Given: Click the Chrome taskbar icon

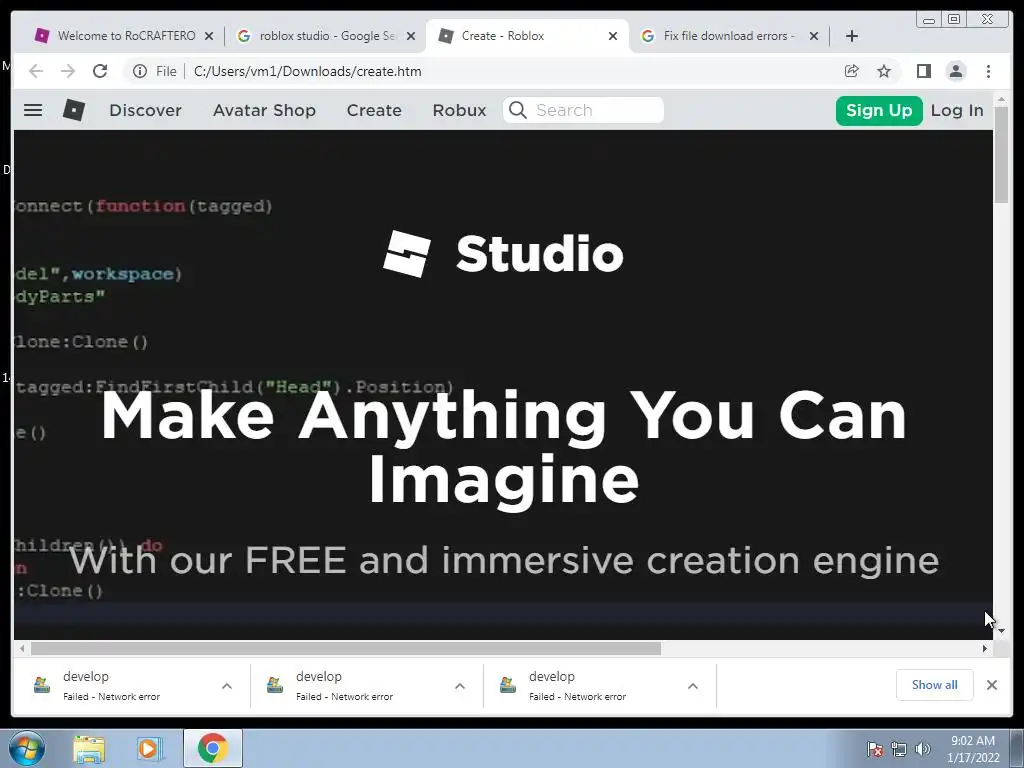Looking at the screenshot, I should (212, 748).
